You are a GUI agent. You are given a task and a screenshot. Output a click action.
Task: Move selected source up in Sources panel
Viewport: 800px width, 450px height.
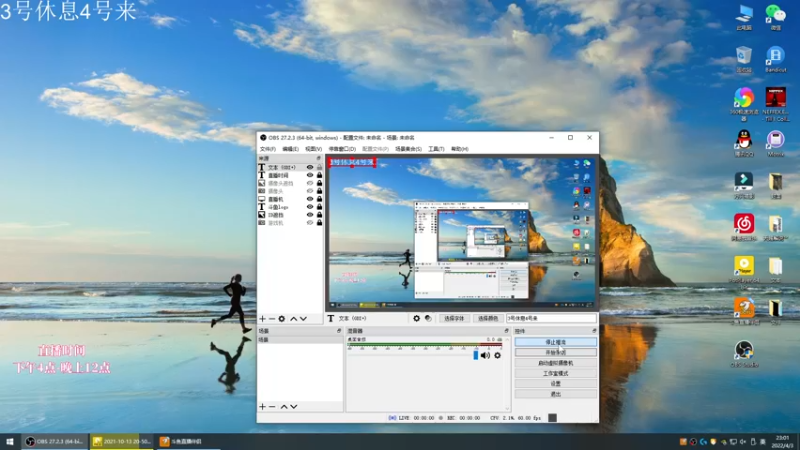coord(293,318)
